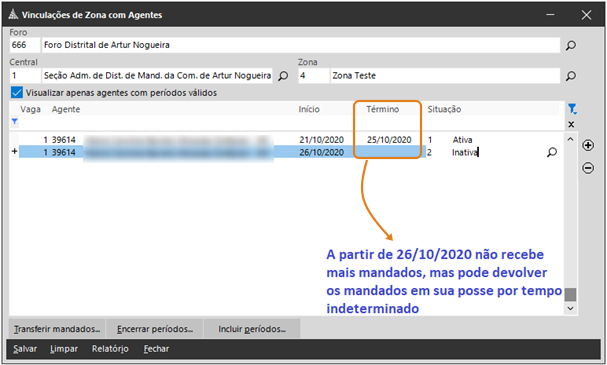Image resolution: width=607 pixels, height=365 pixels.
Task: Click Vaga column header
Action: (31, 109)
